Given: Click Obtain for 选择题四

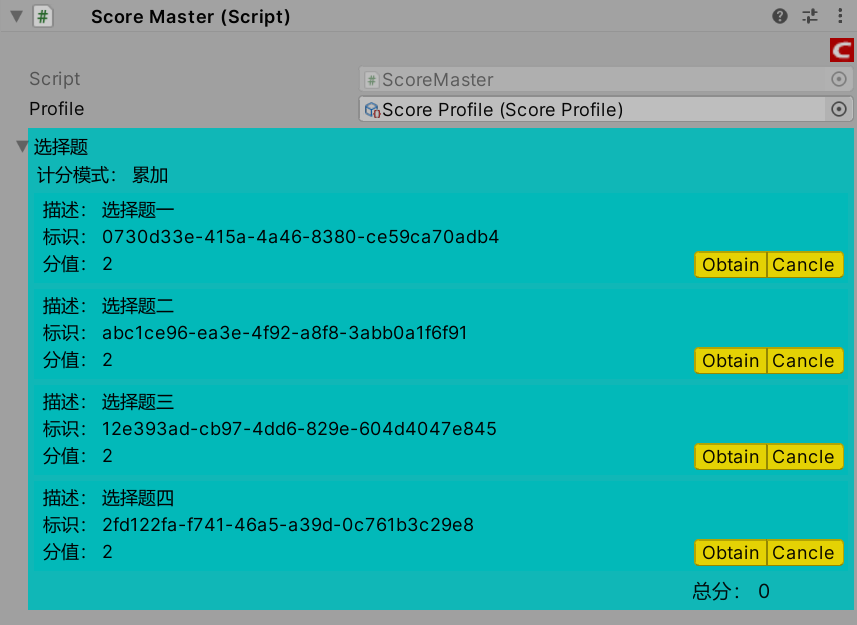Looking at the screenshot, I should tap(730, 552).
